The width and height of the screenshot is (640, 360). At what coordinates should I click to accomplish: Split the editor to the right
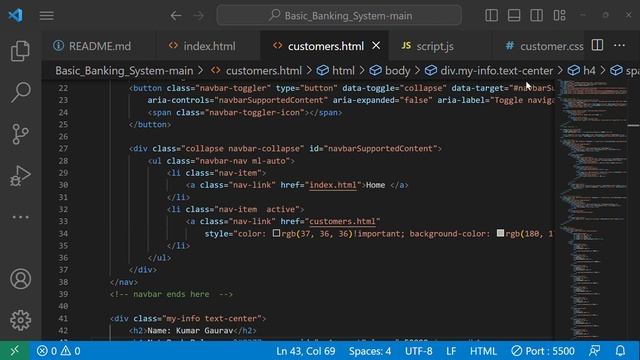[598, 45]
